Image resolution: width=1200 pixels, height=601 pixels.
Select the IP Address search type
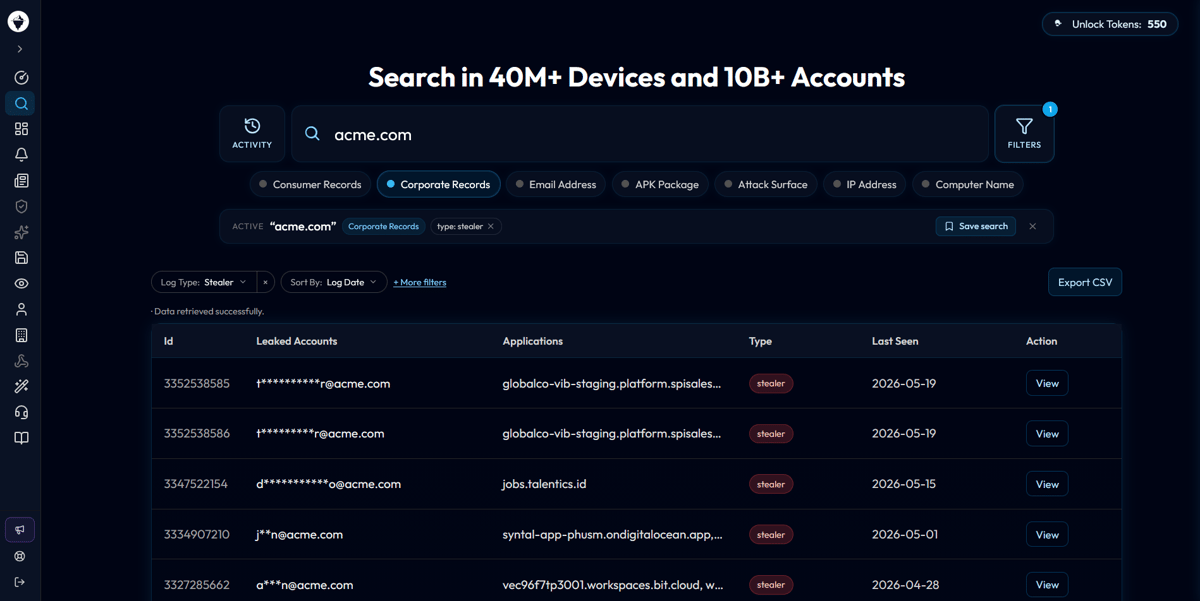864,184
